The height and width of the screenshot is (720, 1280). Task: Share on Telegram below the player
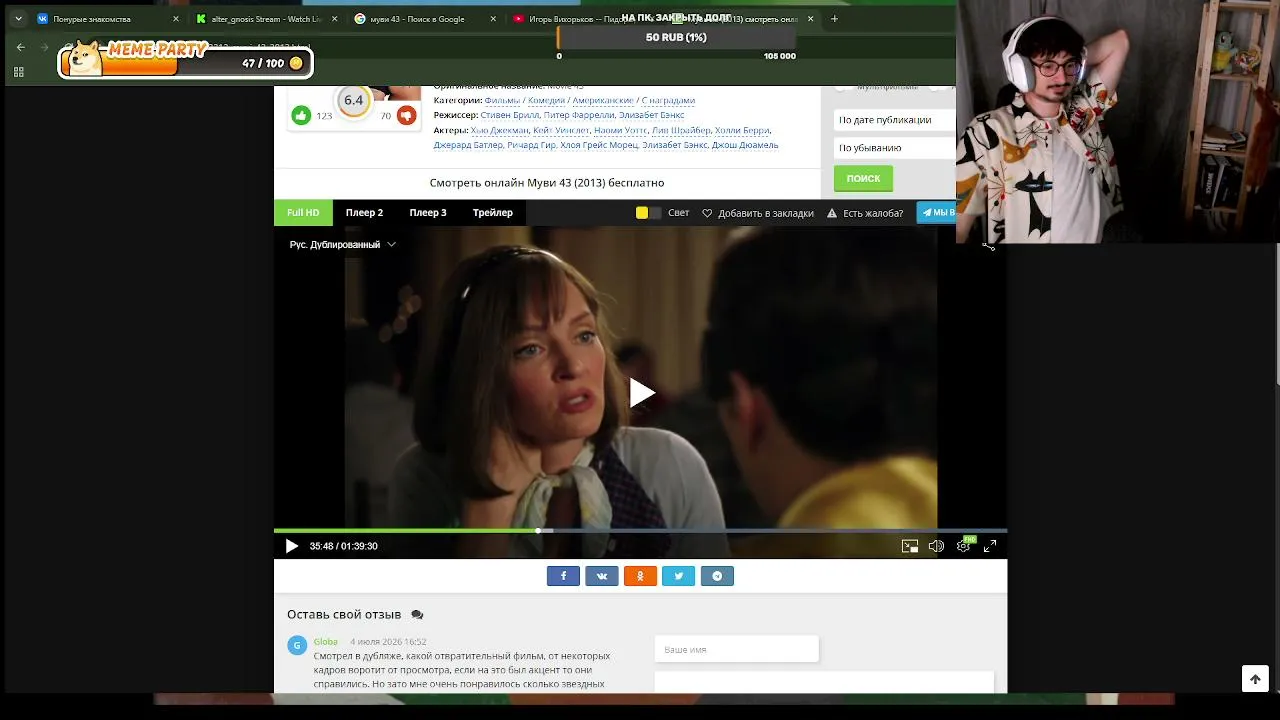(717, 576)
